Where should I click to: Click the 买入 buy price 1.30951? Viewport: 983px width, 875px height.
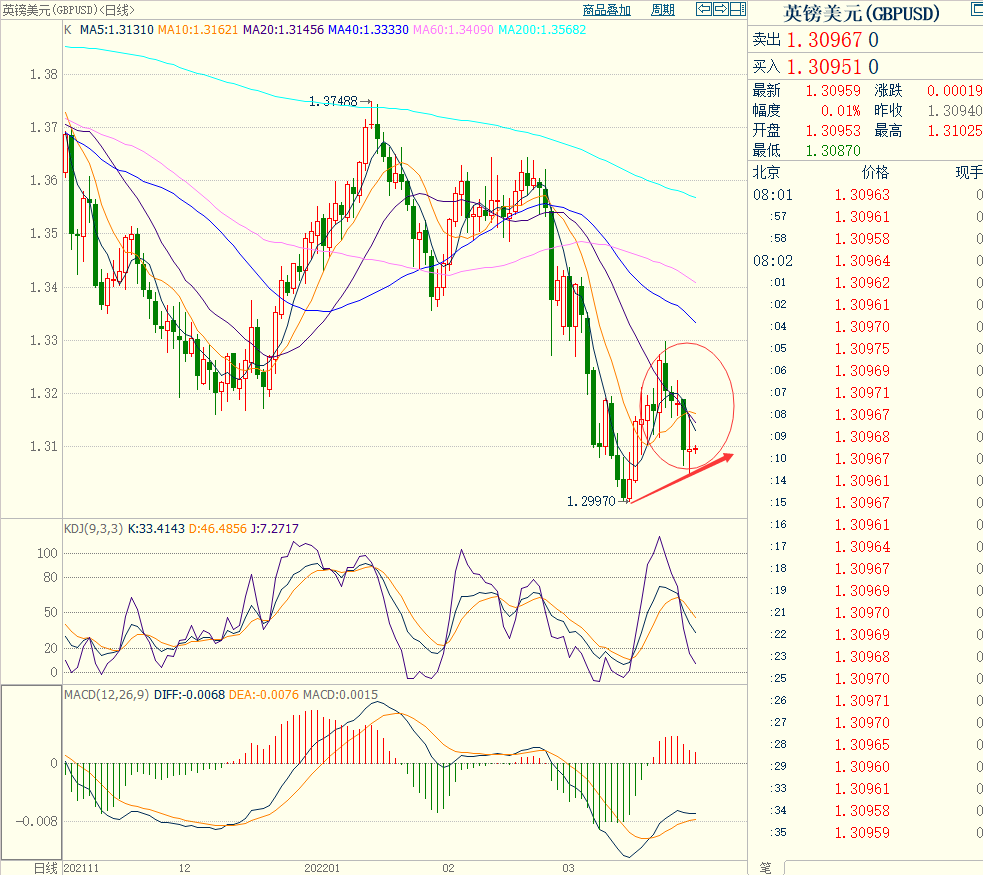tap(824, 66)
